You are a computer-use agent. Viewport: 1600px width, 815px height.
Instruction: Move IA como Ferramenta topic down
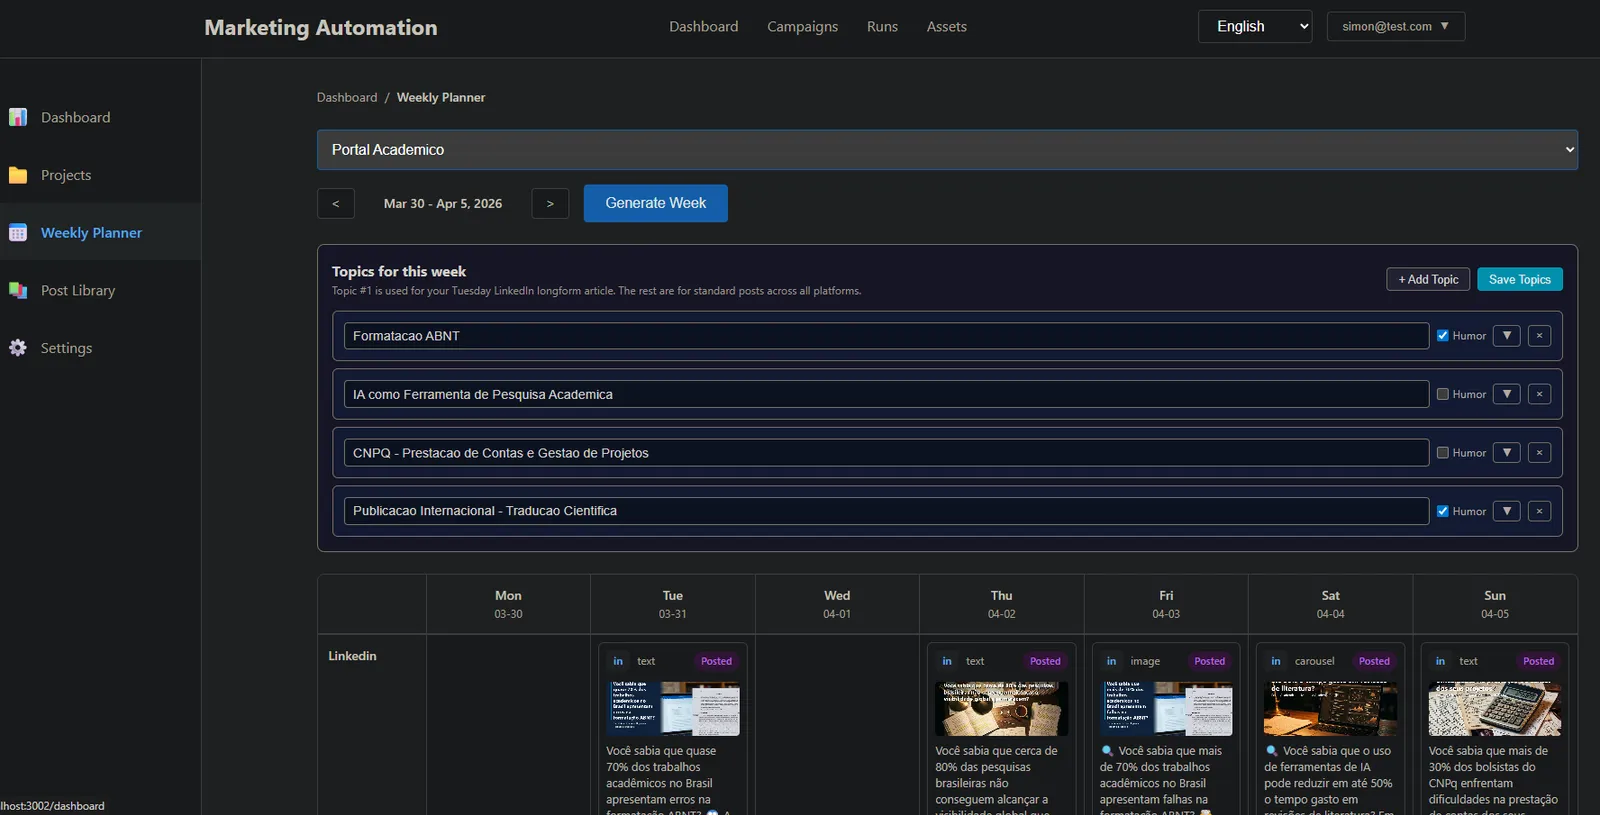[x=1507, y=394]
